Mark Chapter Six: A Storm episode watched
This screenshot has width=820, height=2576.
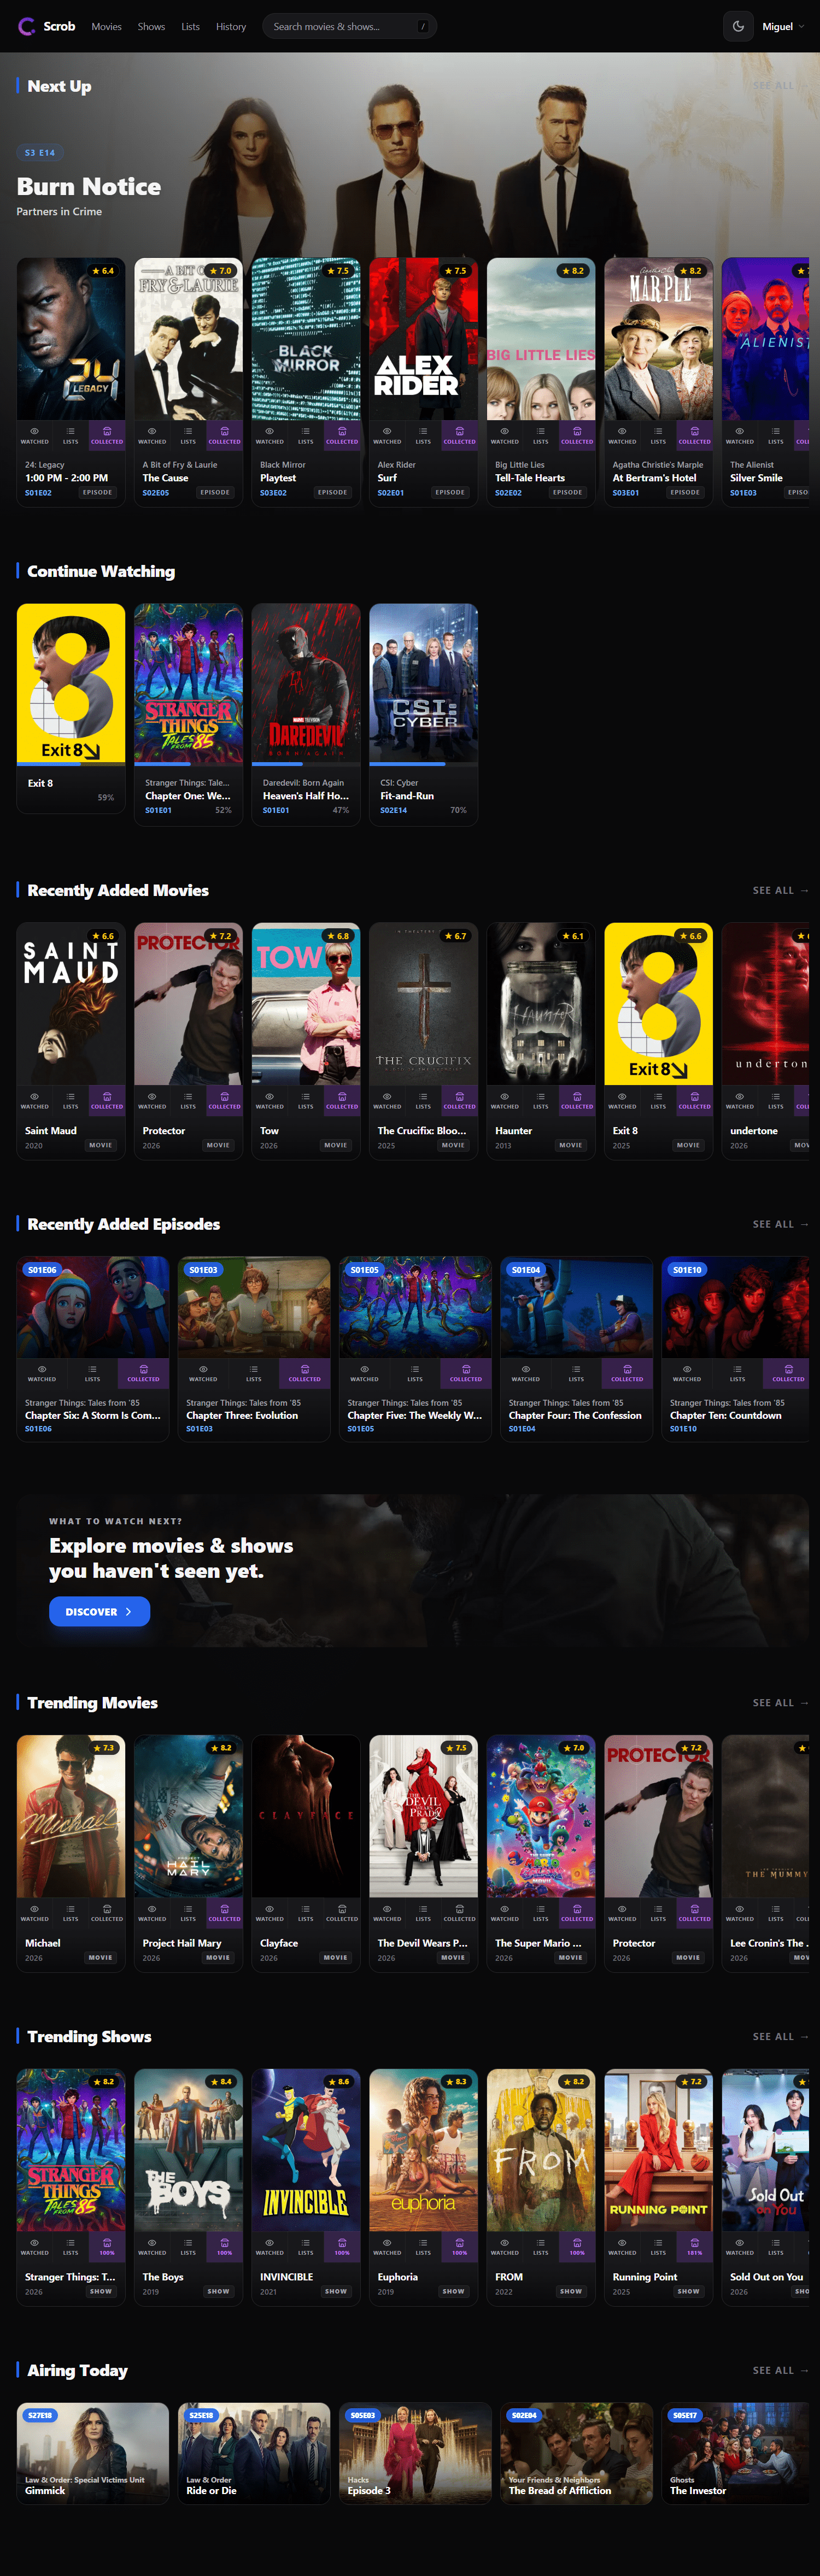coord(42,1373)
